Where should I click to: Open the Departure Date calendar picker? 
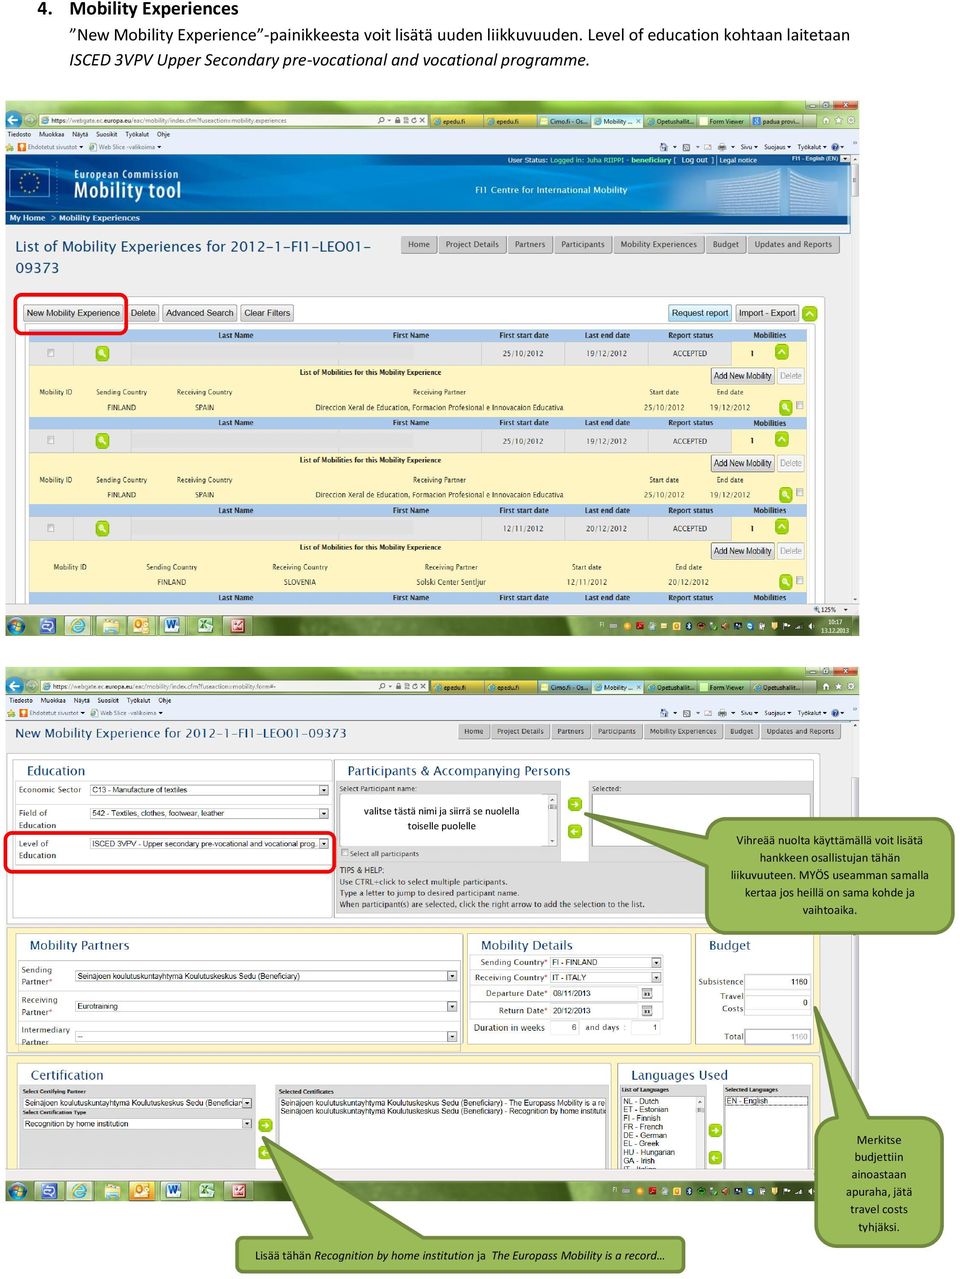(647, 994)
